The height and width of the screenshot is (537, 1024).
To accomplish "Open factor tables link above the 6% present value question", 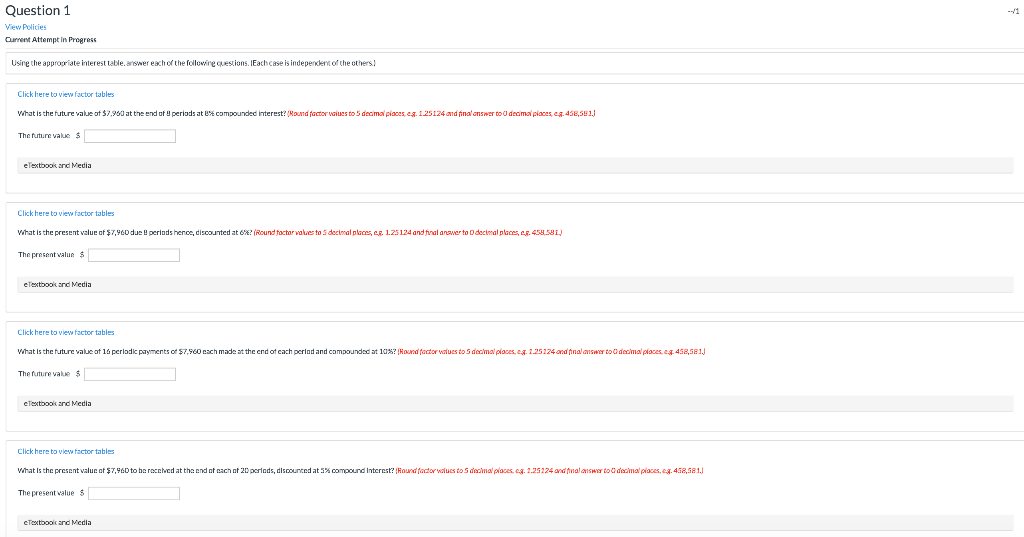I will coord(66,213).
